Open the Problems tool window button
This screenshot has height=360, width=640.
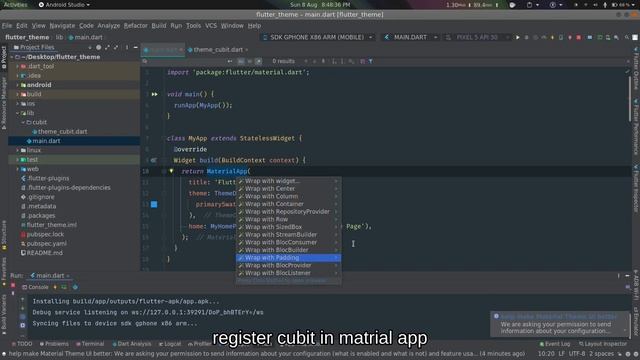coord(53,344)
